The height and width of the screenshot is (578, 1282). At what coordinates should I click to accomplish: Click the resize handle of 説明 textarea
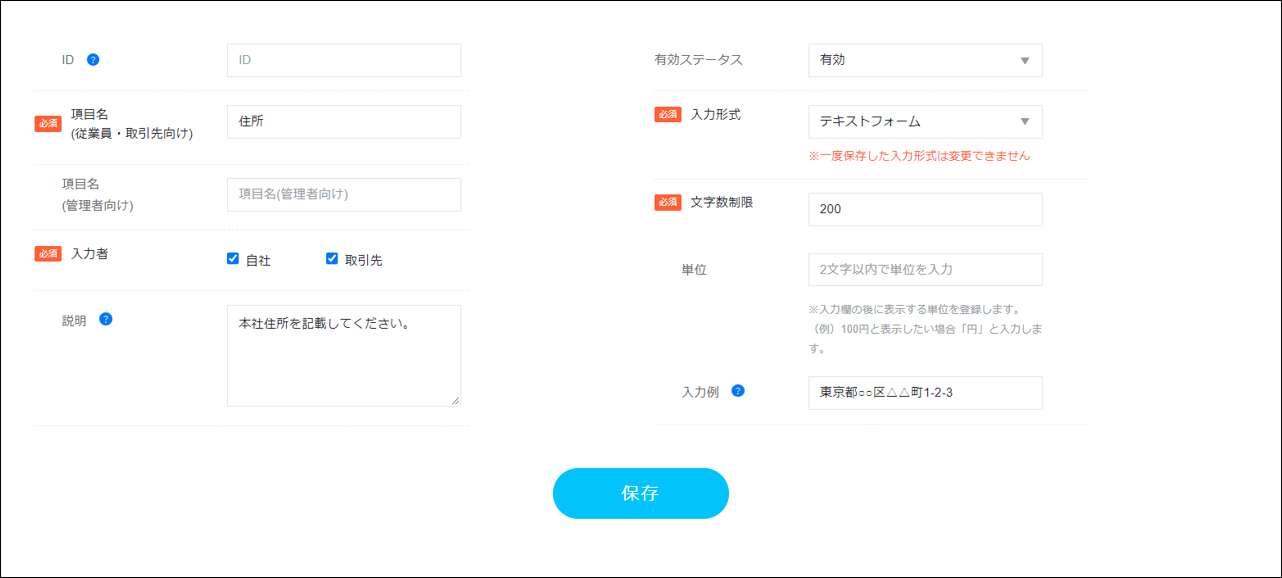(455, 400)
